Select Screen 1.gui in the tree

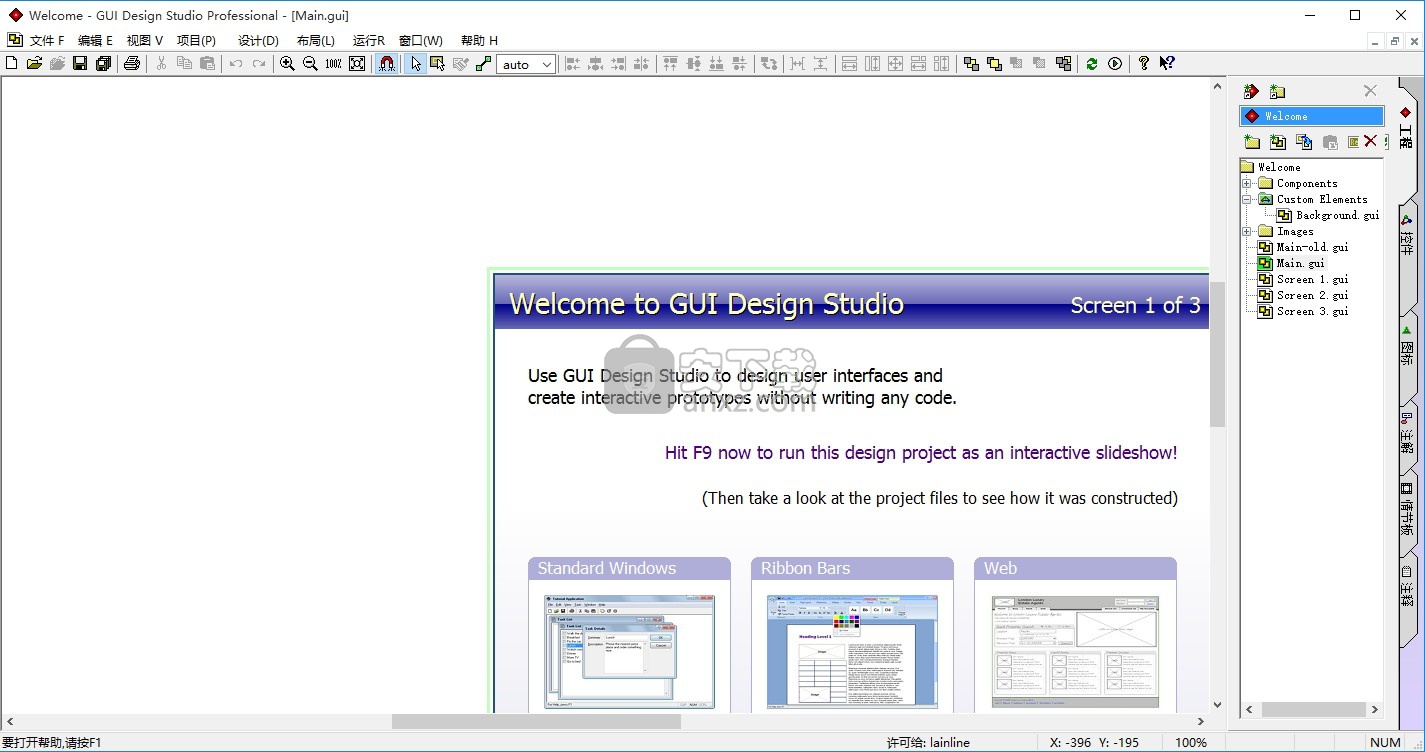(1312, 279)
